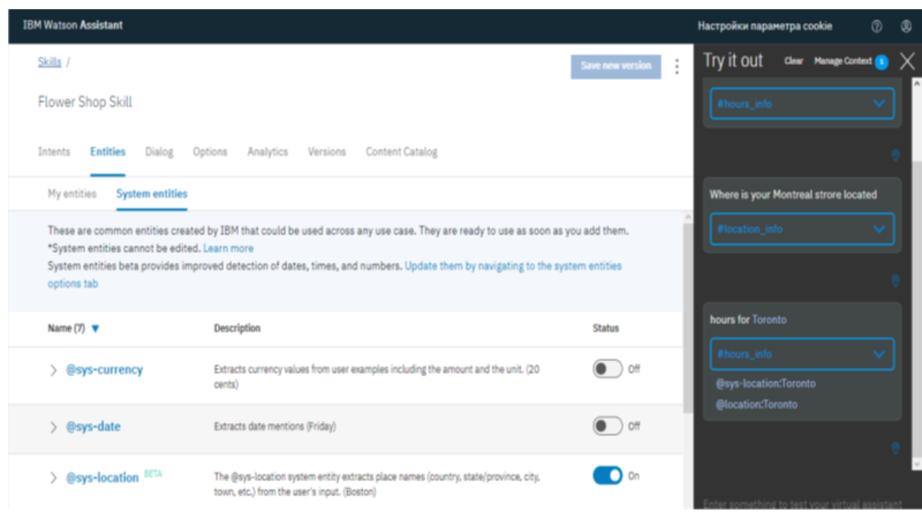Close the Try it out panel
Viewport: 922px width, 519px height.
(x=907, y=62)
